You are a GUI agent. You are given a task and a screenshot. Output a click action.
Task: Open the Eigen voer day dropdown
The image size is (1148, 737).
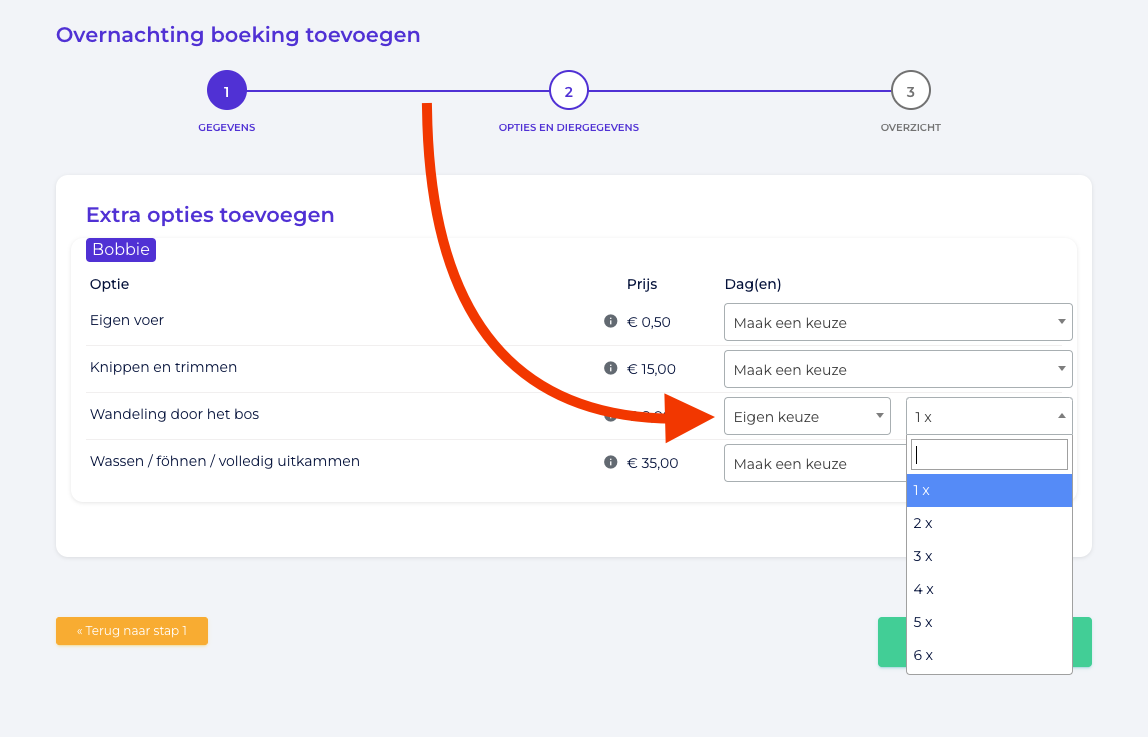(898, 322)
